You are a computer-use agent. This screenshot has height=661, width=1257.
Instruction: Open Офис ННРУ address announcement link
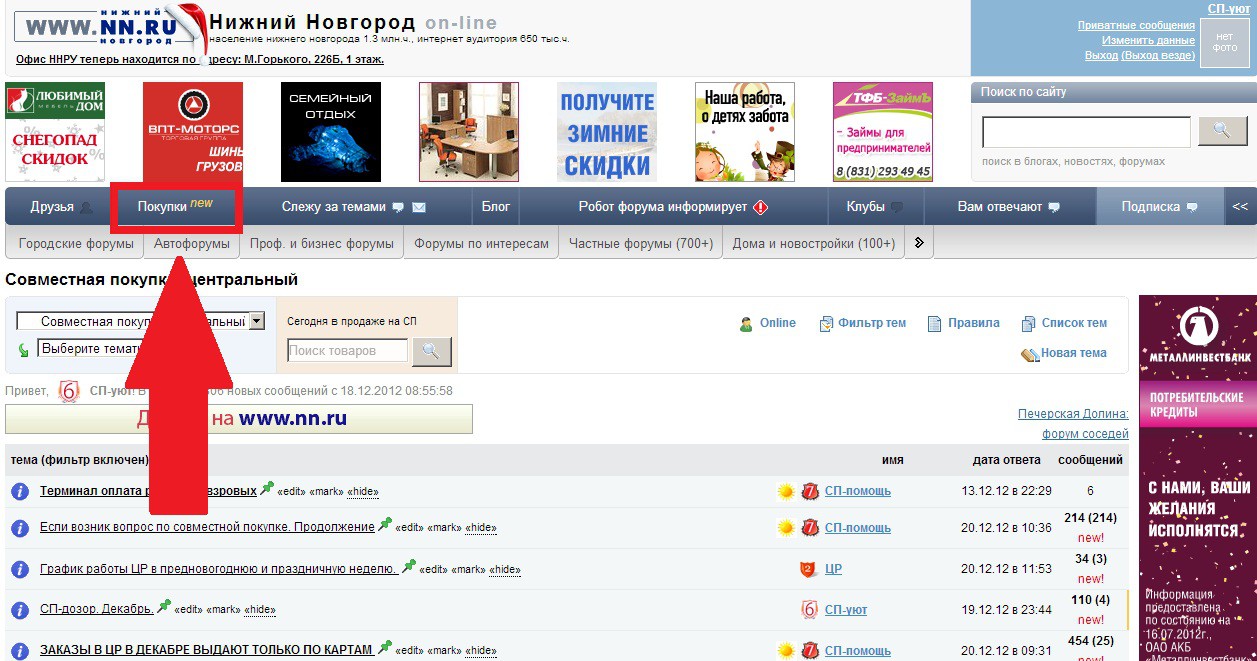[200, 59]
